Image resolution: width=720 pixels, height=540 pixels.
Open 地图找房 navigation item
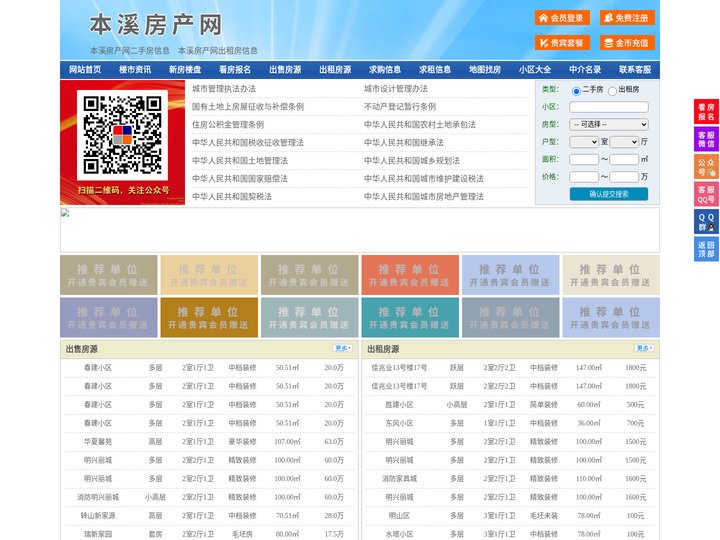[485, 70]
